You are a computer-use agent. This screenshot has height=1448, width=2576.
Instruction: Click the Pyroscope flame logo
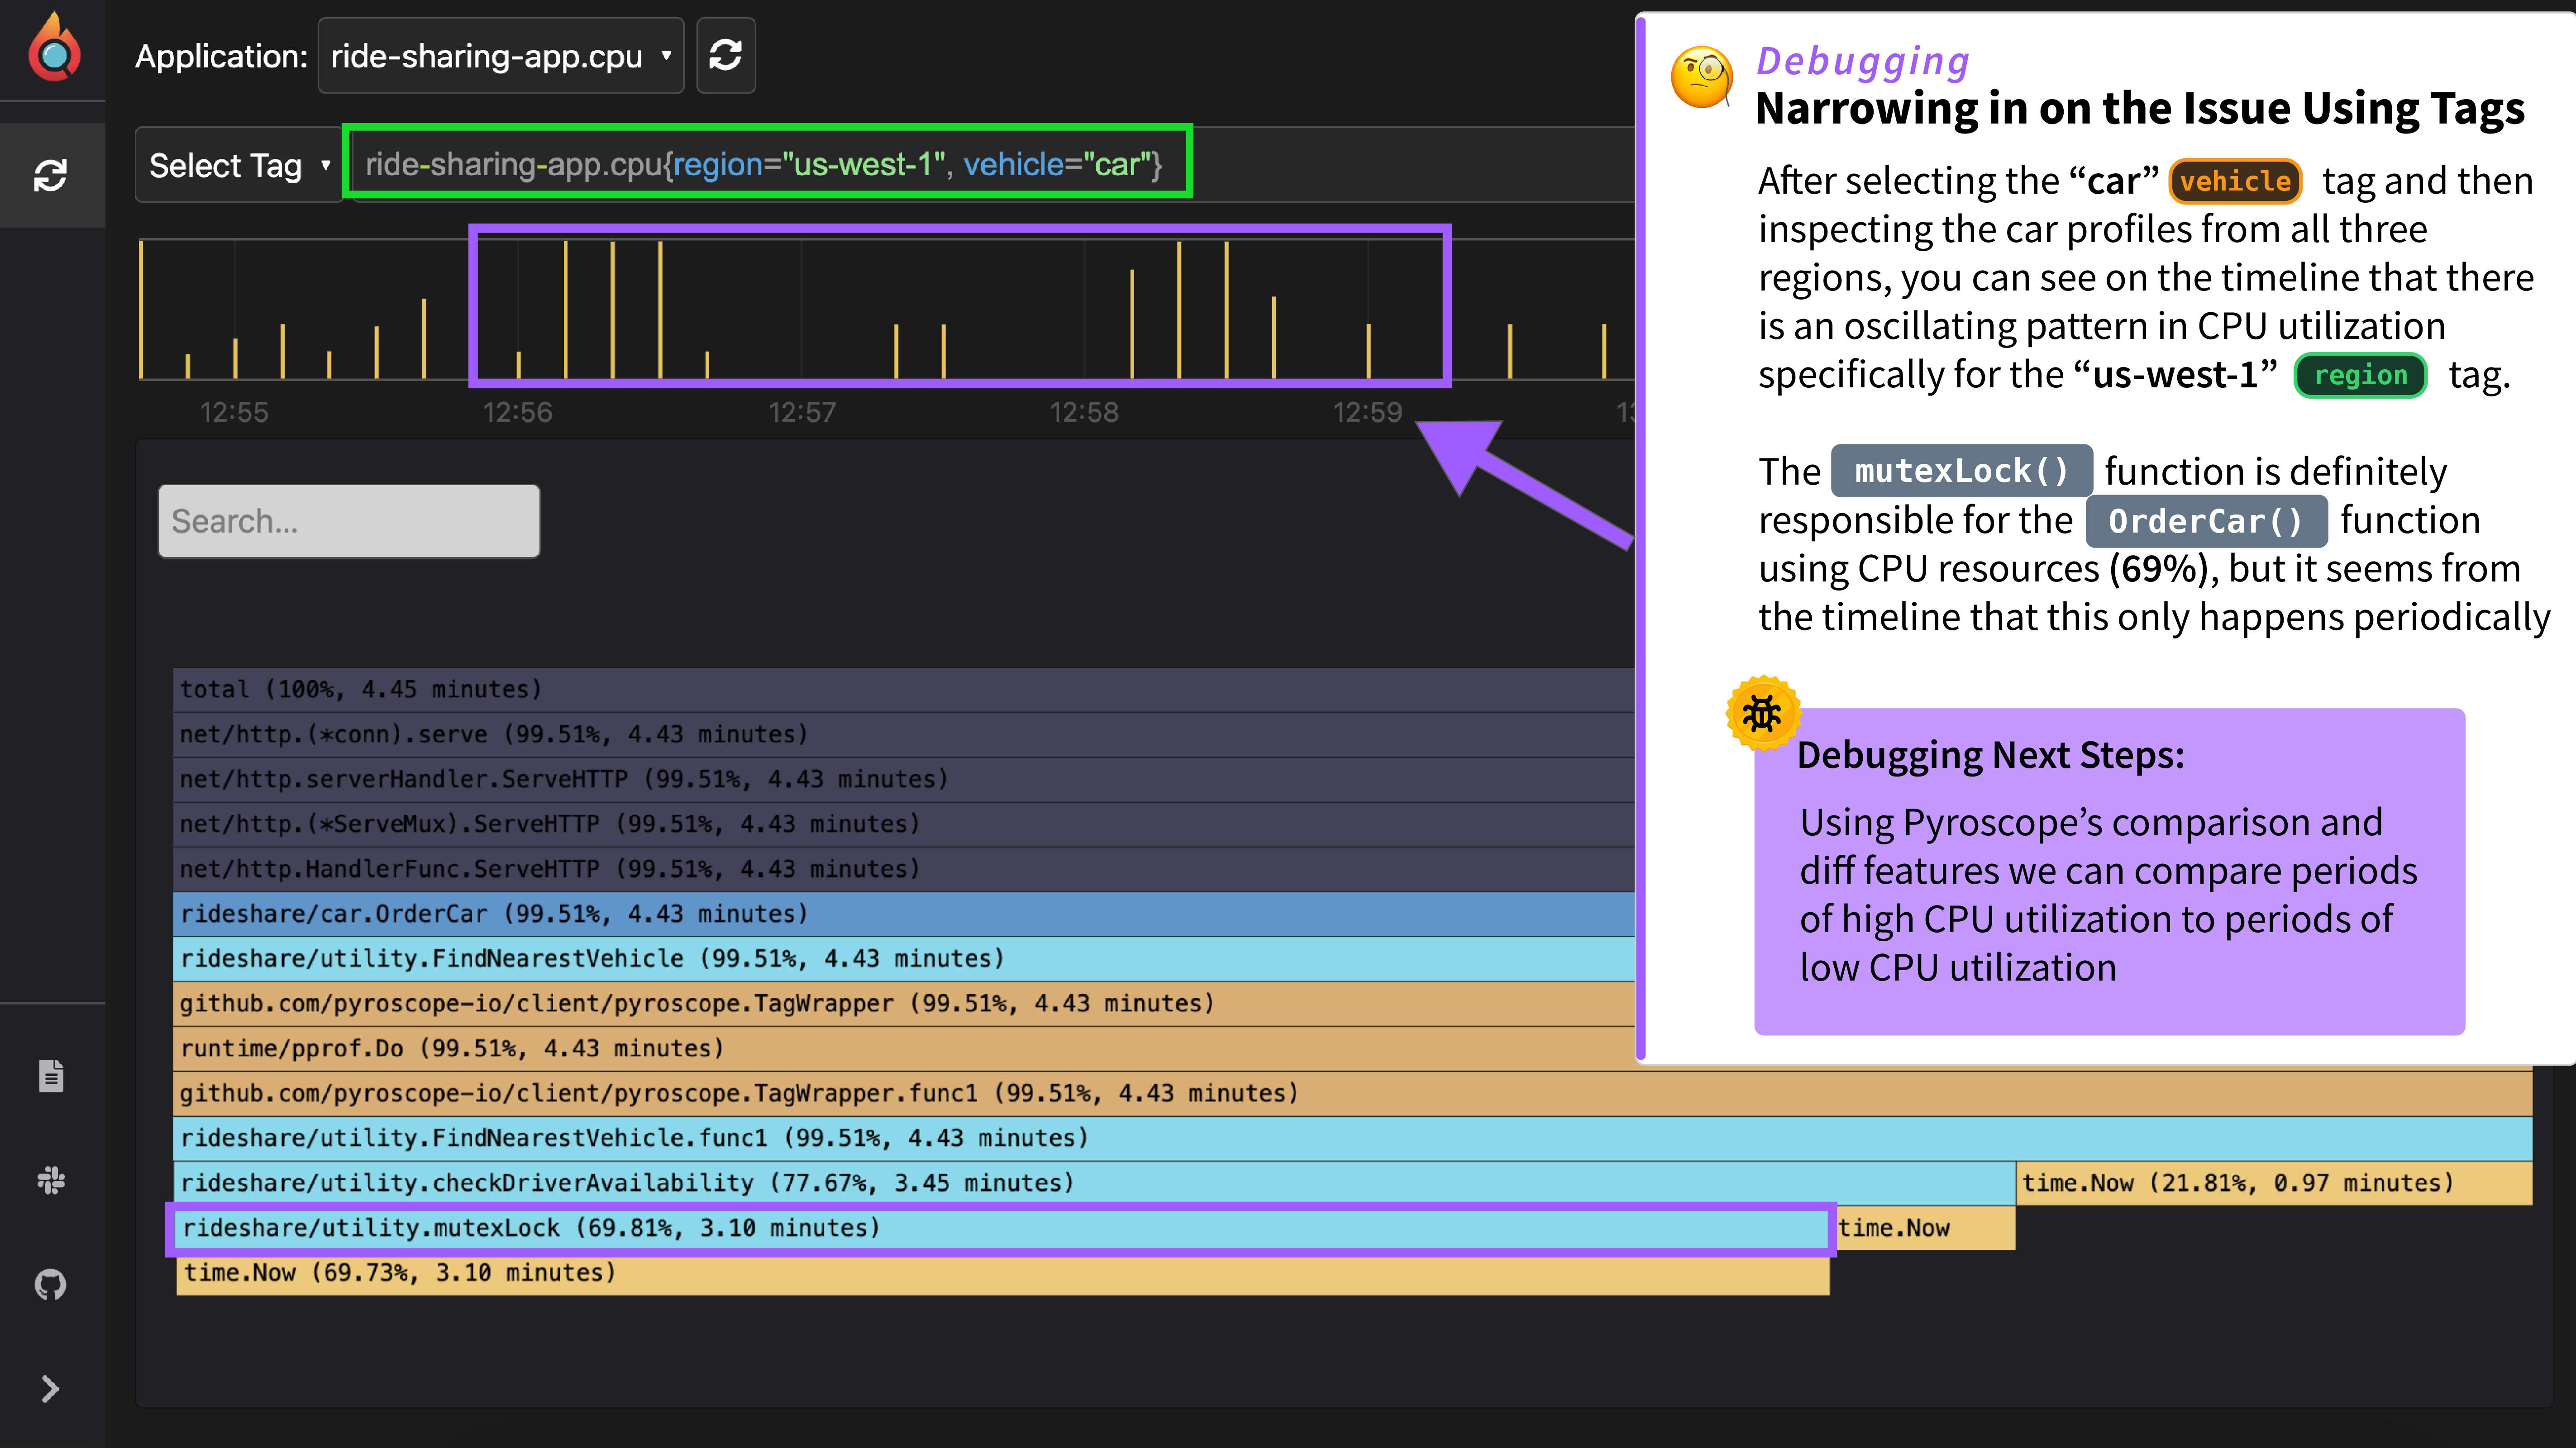[x=53, y=49]
